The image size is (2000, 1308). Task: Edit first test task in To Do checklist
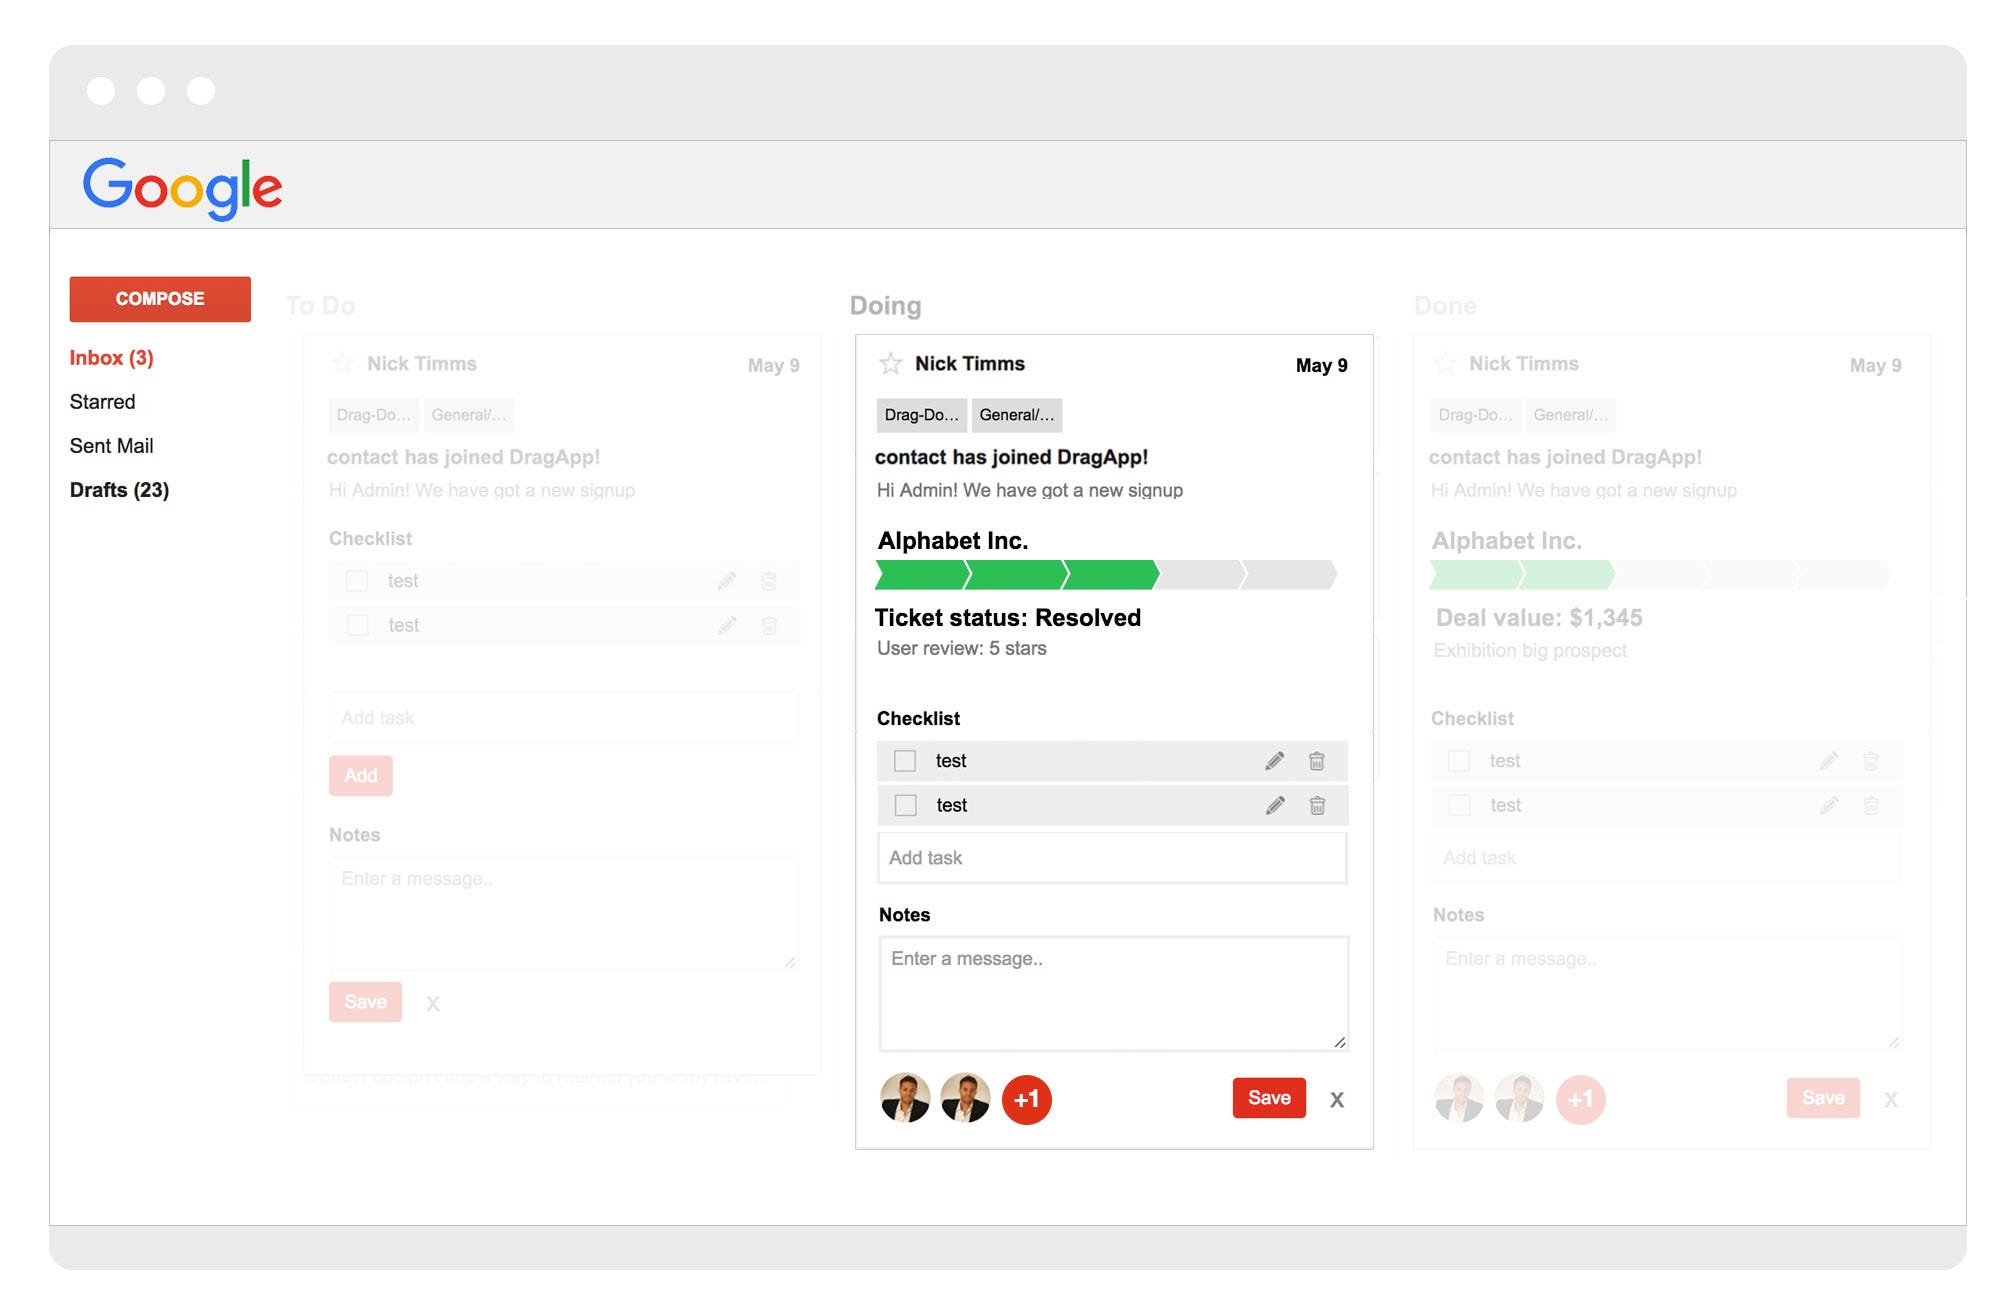point(727,581)
